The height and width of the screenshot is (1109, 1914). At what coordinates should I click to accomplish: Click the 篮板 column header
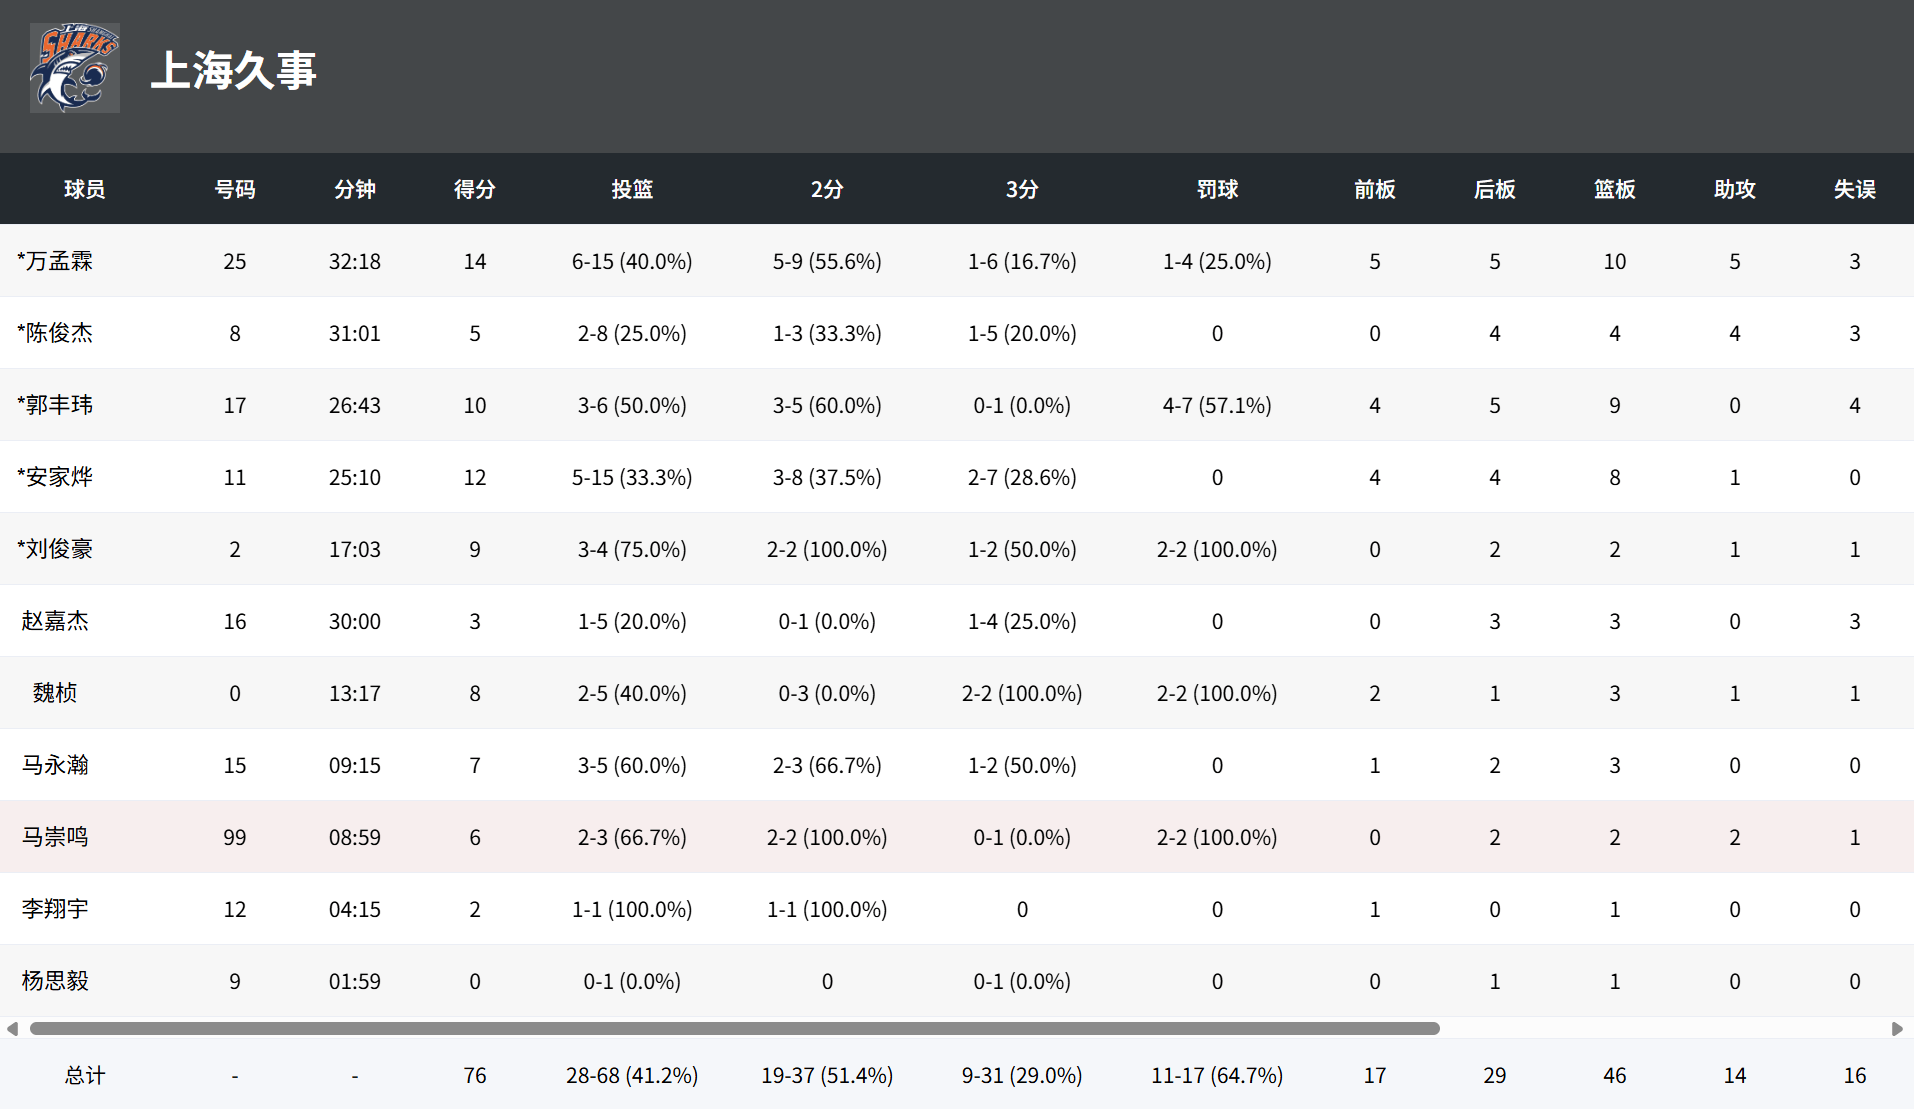click(x=1615, y=189)
